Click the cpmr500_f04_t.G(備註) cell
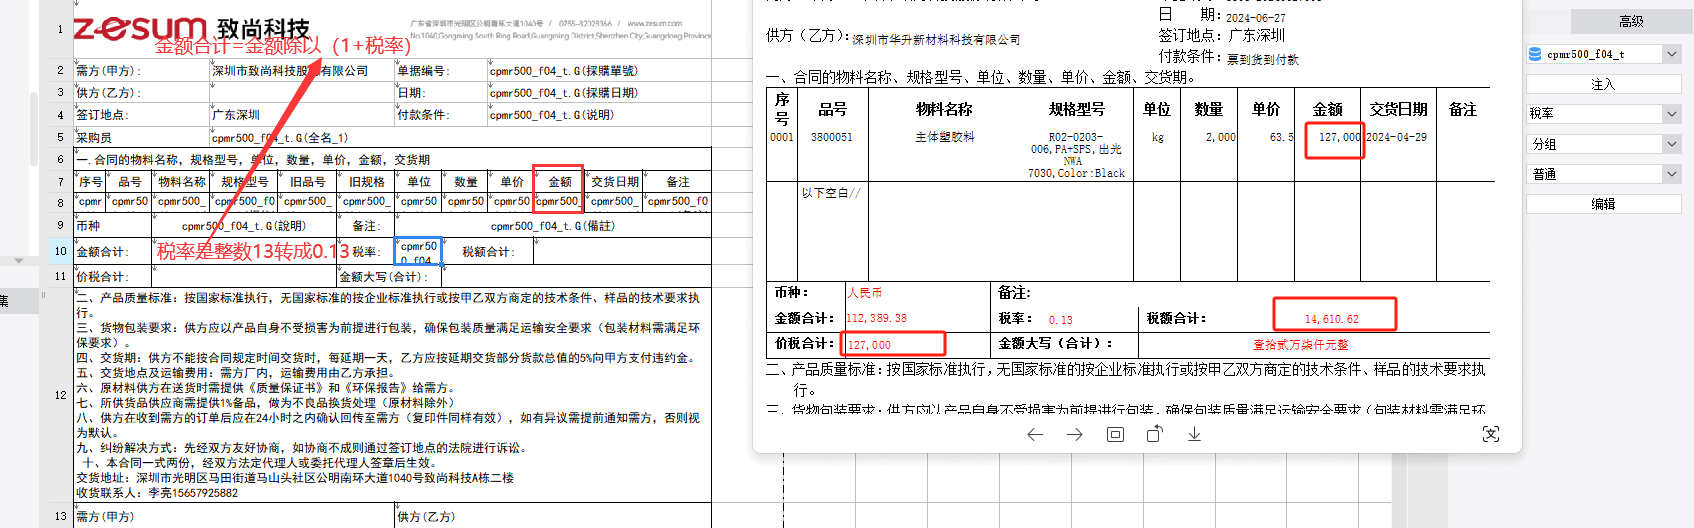This screenshot has height=528, width=1694. point(553,226)
